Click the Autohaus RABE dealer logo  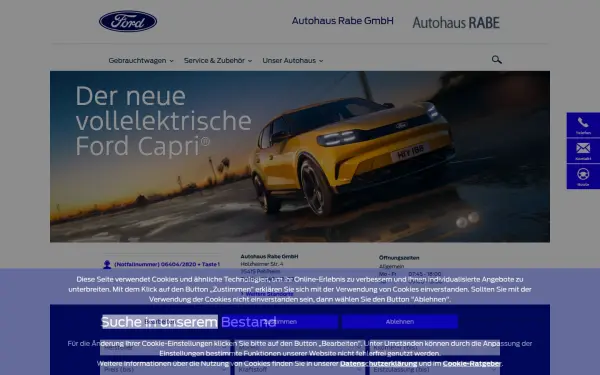(456, 23)
